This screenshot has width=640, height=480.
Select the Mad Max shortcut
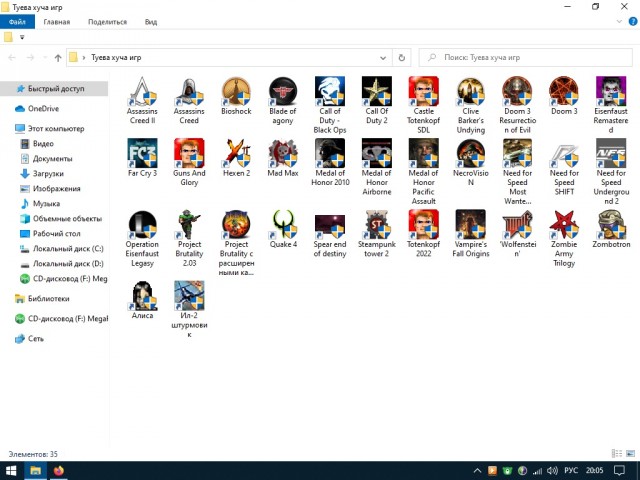pyautogui.click(x=282, y=158)
